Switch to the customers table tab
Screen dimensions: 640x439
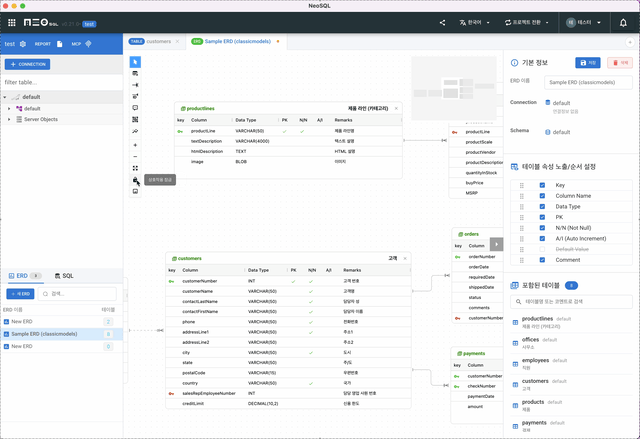152,42
